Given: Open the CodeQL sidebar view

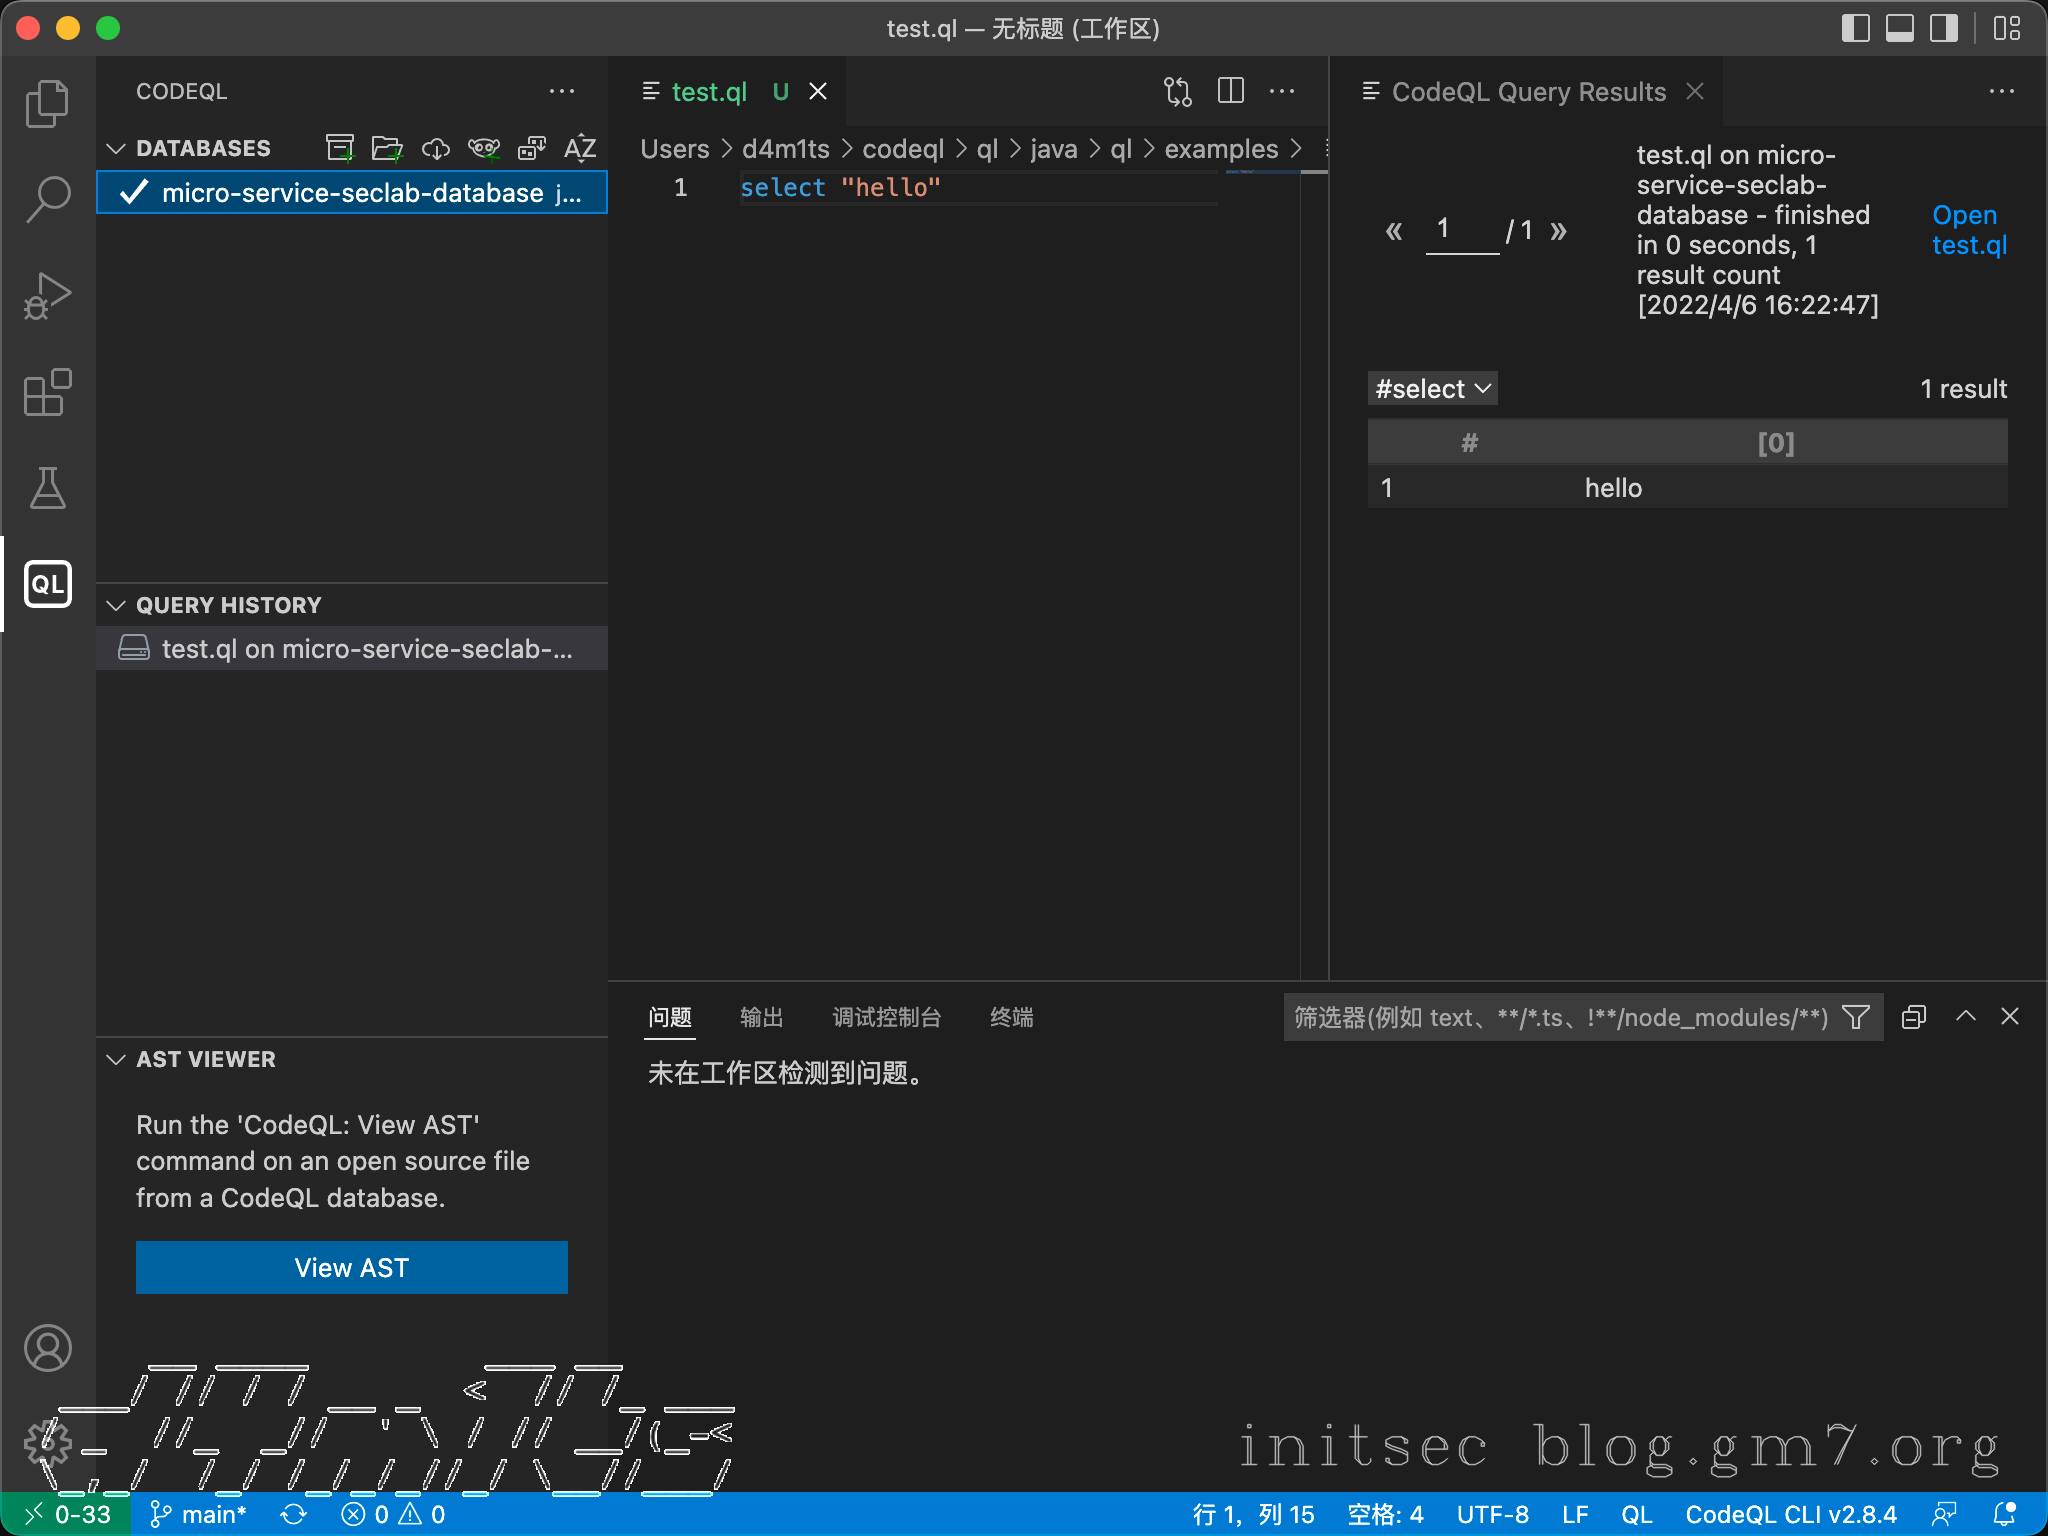Looking at the screenshot, I should [47, 584].
